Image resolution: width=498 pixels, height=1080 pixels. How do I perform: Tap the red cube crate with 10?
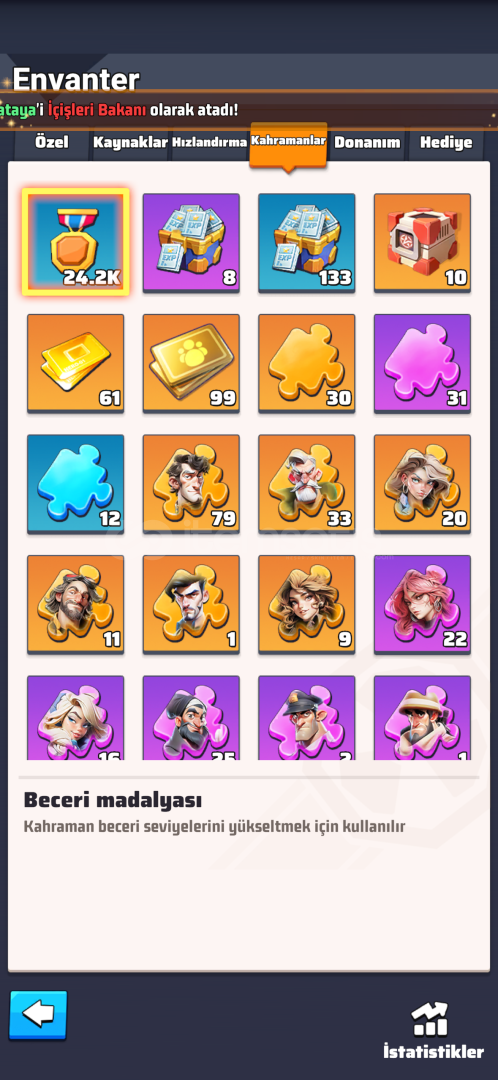tap(422, 242)
